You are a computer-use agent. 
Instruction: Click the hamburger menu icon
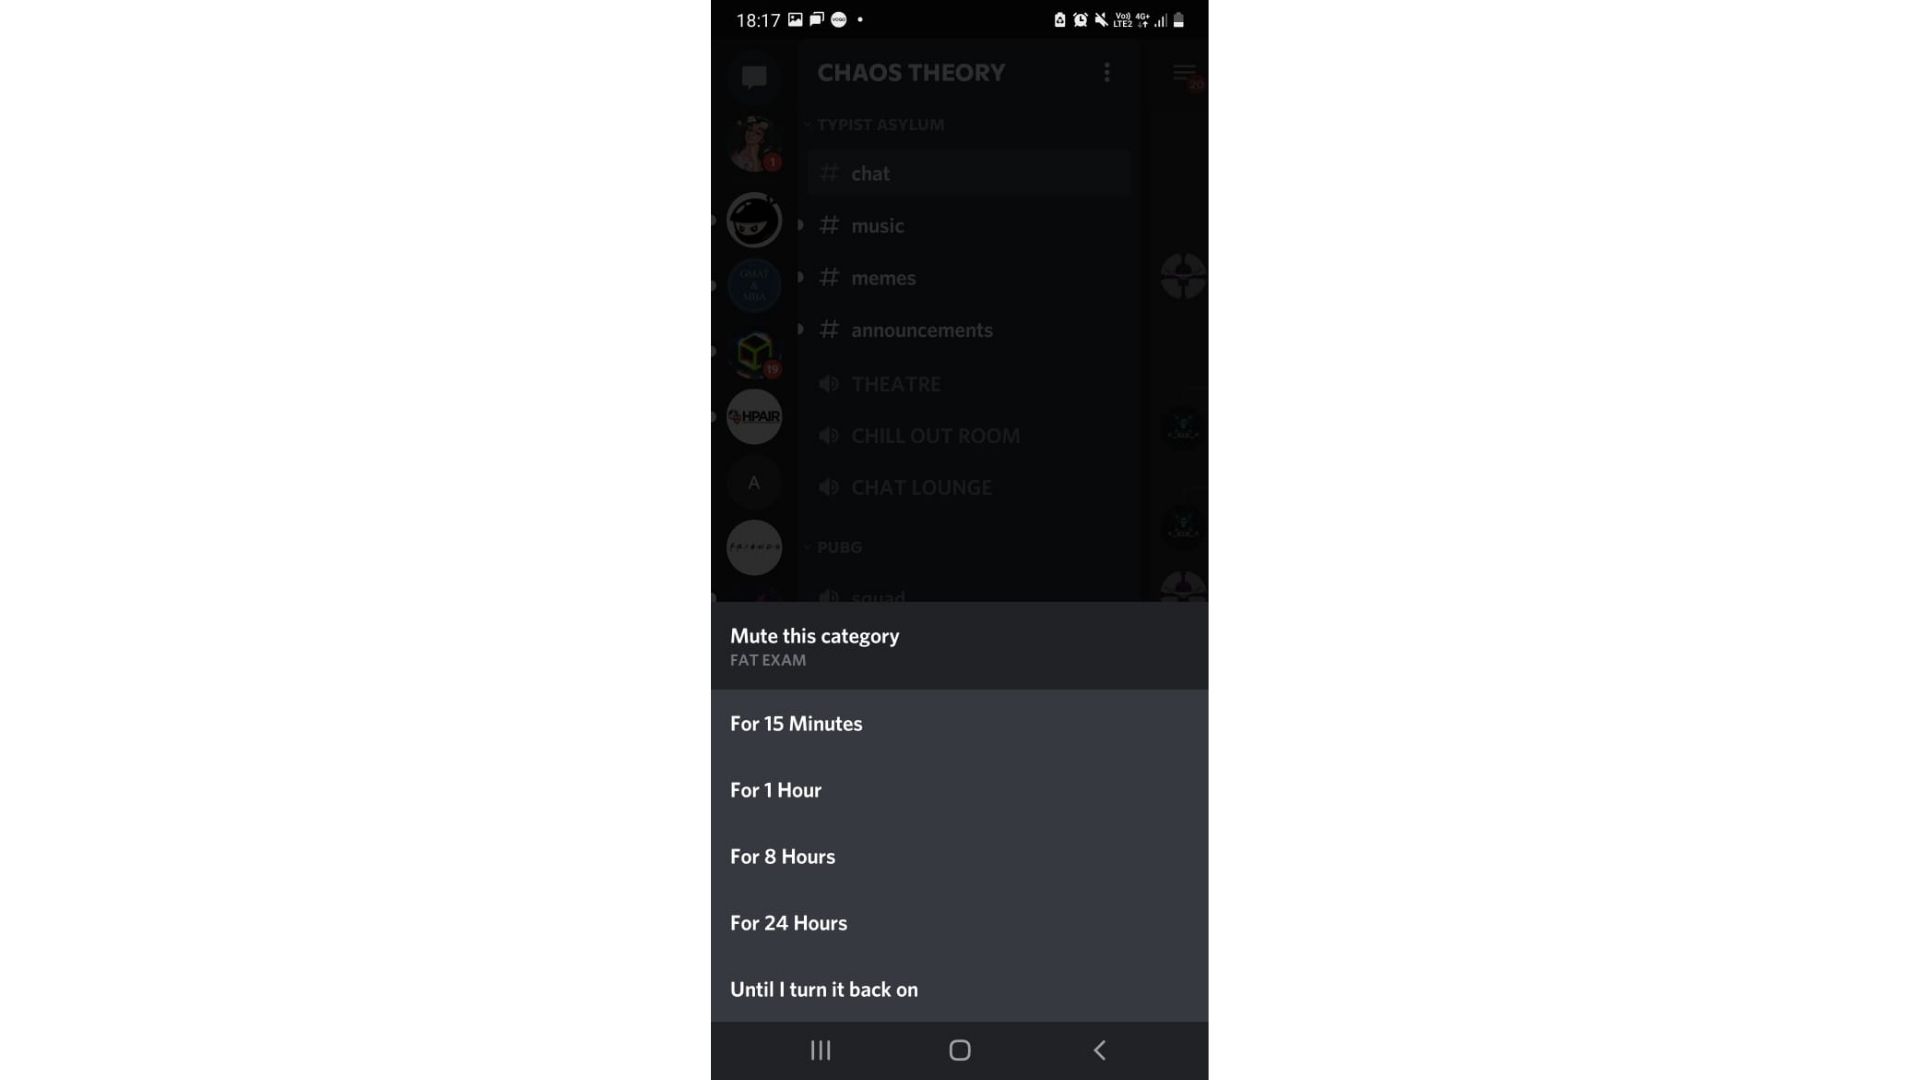(1183, 73)
